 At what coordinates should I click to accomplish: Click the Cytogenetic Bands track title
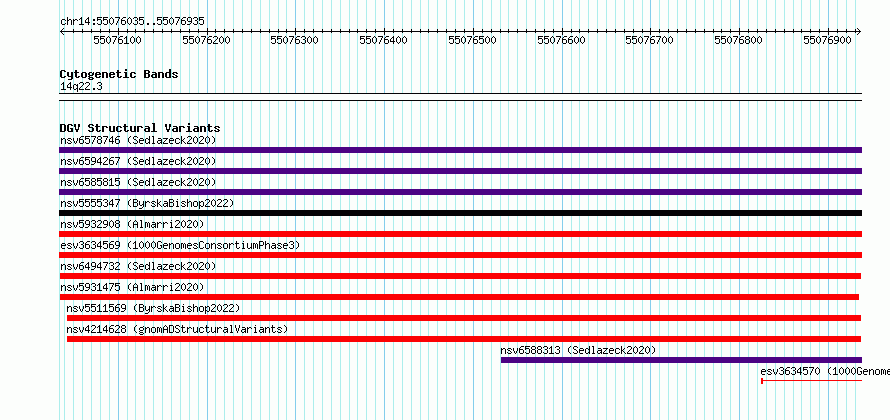(119, 74)
